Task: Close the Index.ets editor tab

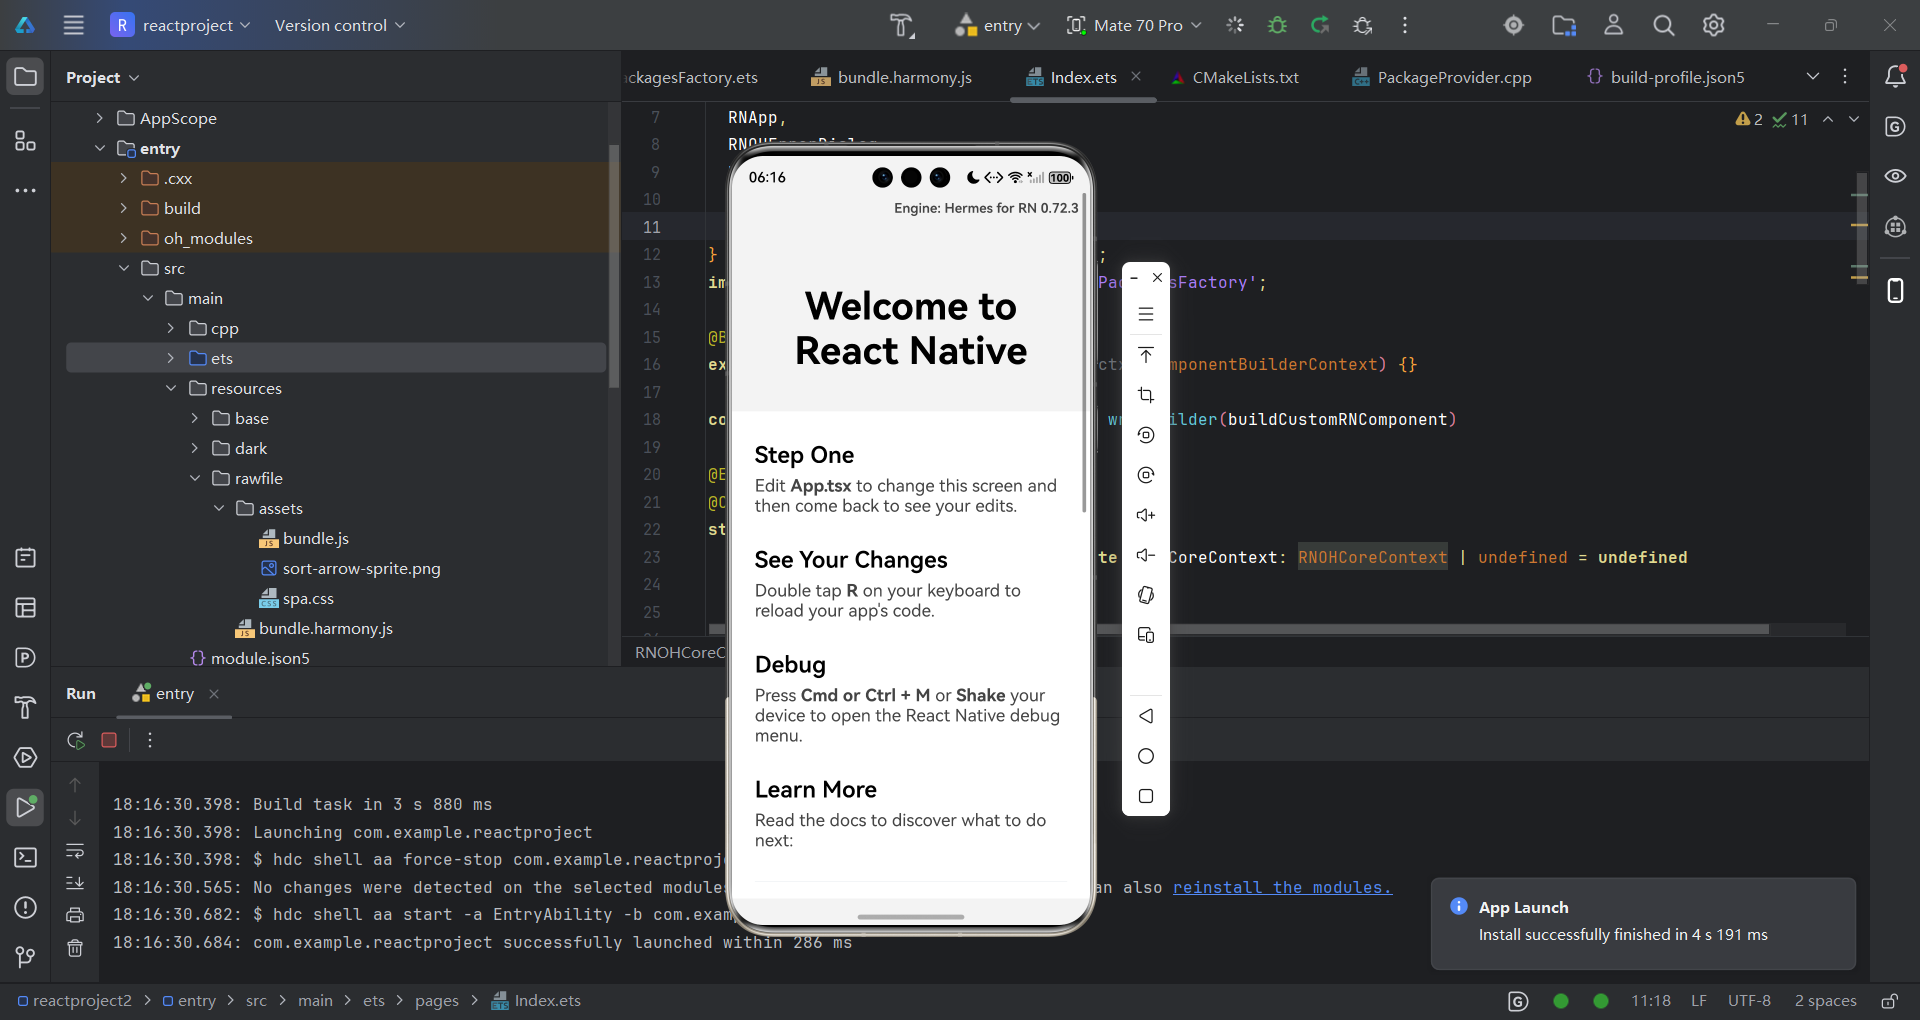Action: click(x=1136, y=76)
